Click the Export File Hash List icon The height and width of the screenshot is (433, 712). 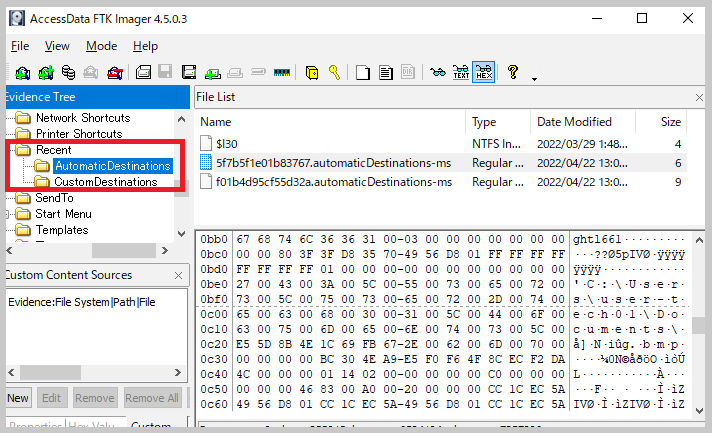(386, 73)
